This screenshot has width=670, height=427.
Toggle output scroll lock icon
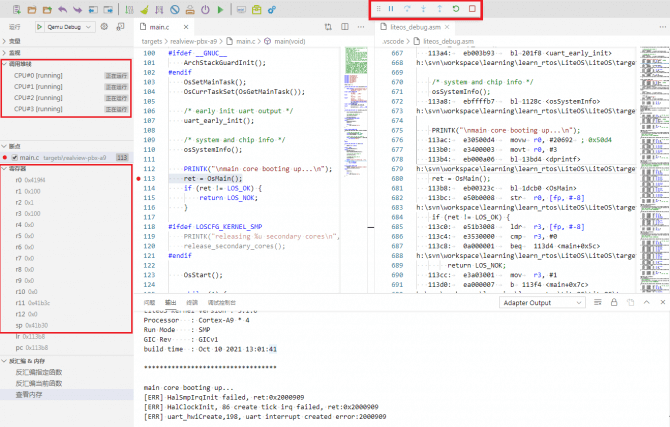coord(614,302)
